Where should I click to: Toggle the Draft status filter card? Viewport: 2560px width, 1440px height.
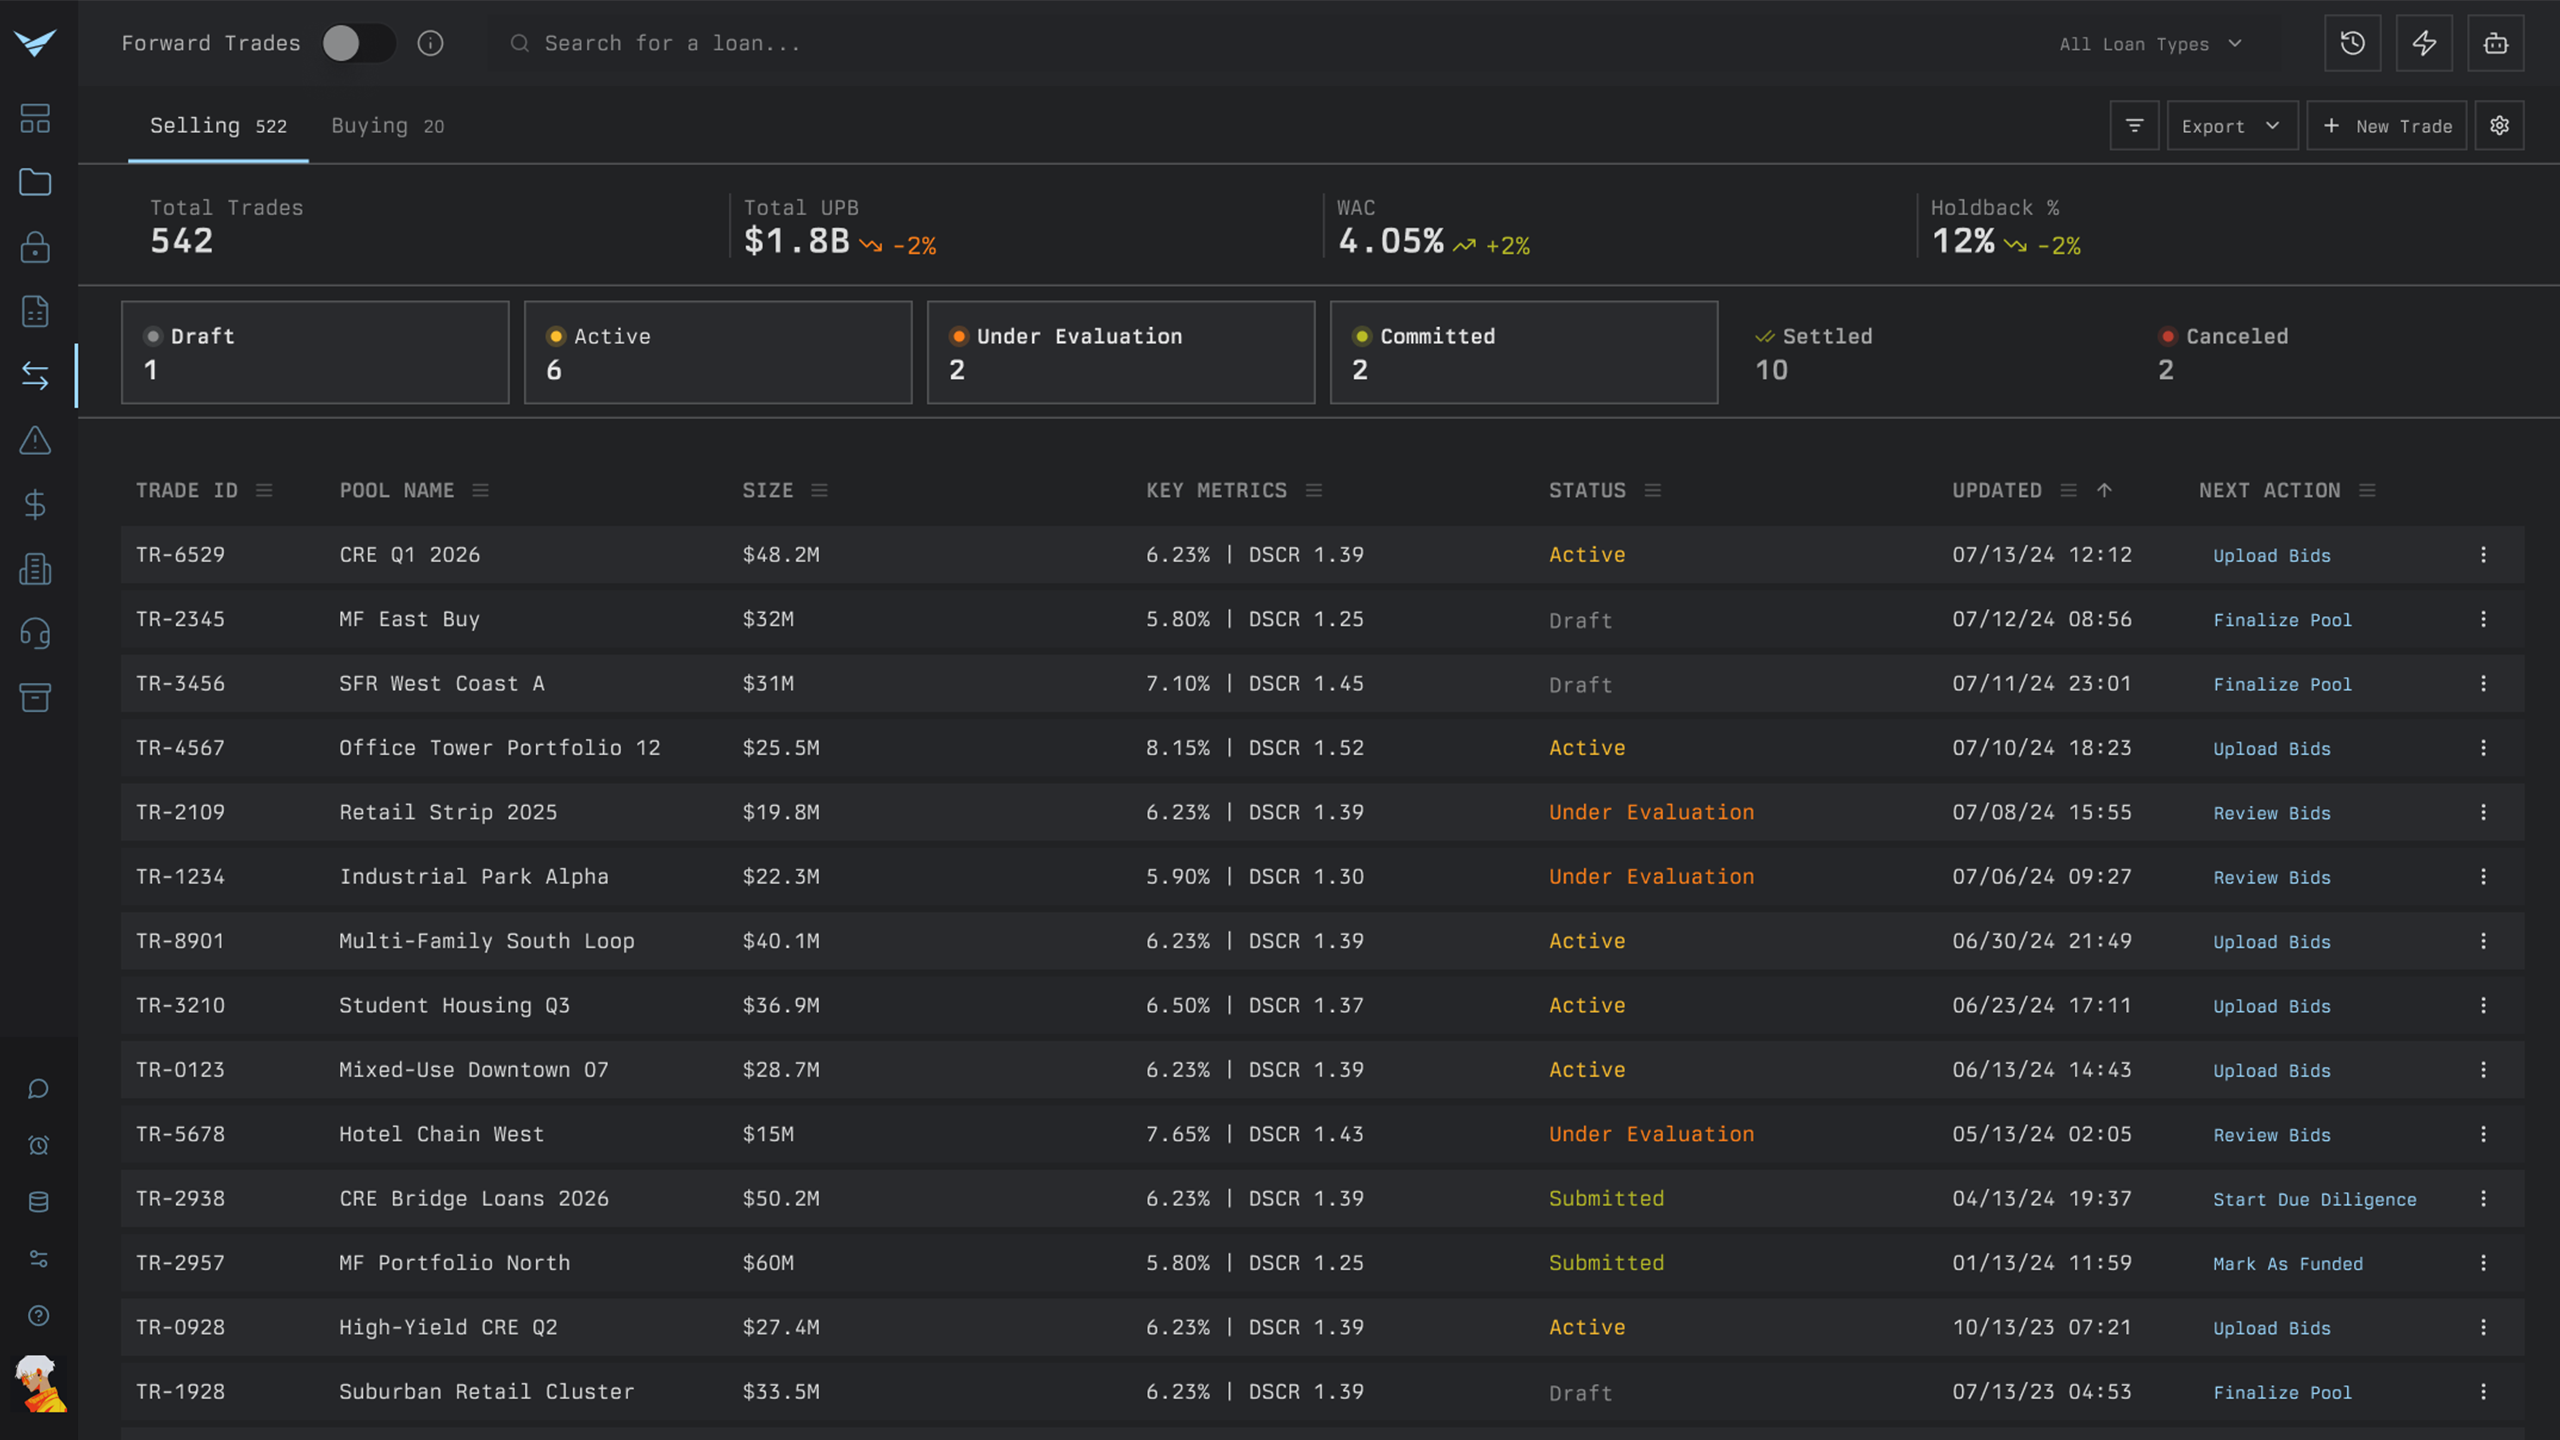[x=315, y=353]
